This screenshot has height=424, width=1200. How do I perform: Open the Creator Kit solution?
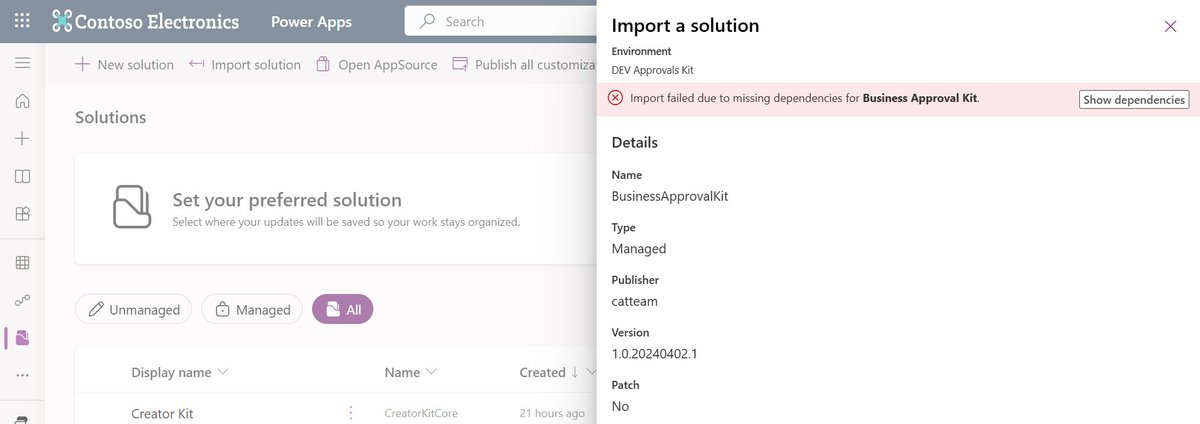(162, 413)
